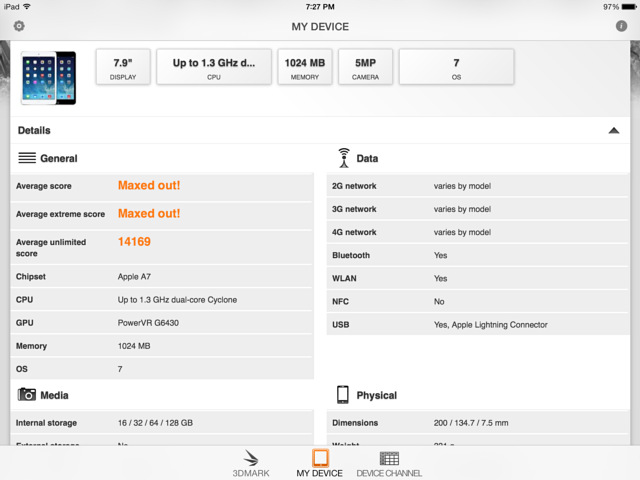Screen dimensions: 640x480
Task: Tap the 'Dimensions' row label
Action: pos(355,423)
